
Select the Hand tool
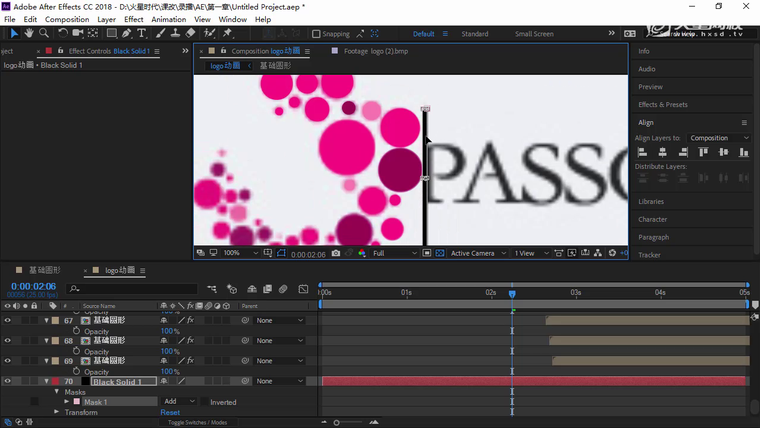click(29, 33)
